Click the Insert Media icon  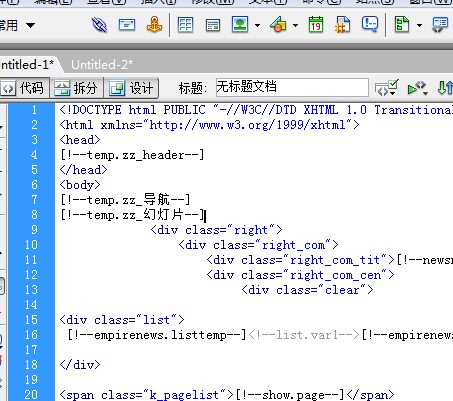pyautogui.click(x=278, y=25)
